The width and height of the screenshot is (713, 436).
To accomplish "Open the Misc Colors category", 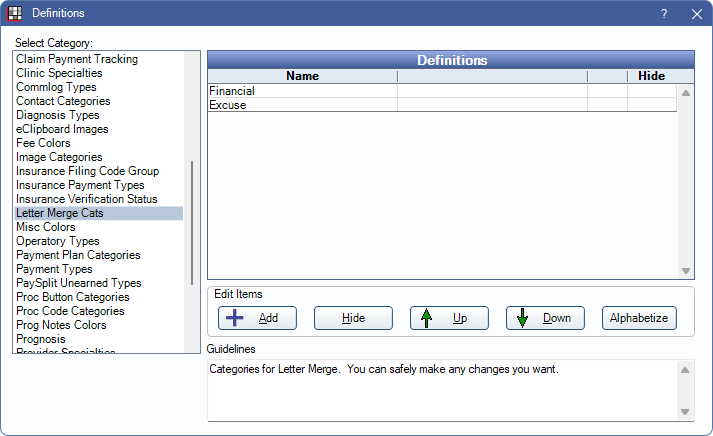I will (46, 227).
